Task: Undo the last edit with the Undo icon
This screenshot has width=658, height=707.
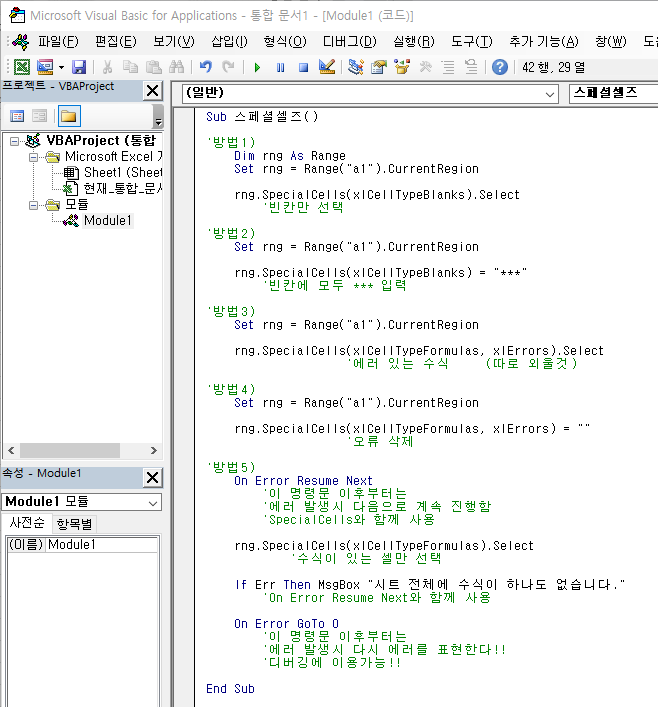Action: pyautogui.click(x=206, y=67)
